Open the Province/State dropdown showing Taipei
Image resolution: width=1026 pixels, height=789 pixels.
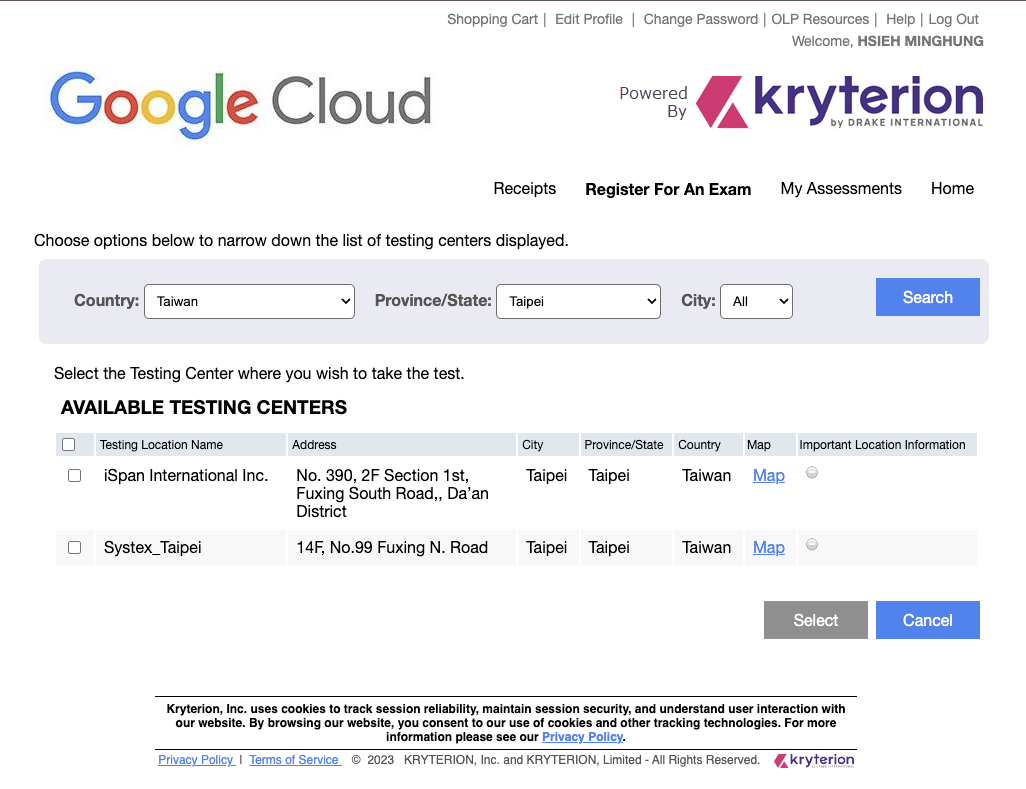pyautogui.click(x=578, y=302)
